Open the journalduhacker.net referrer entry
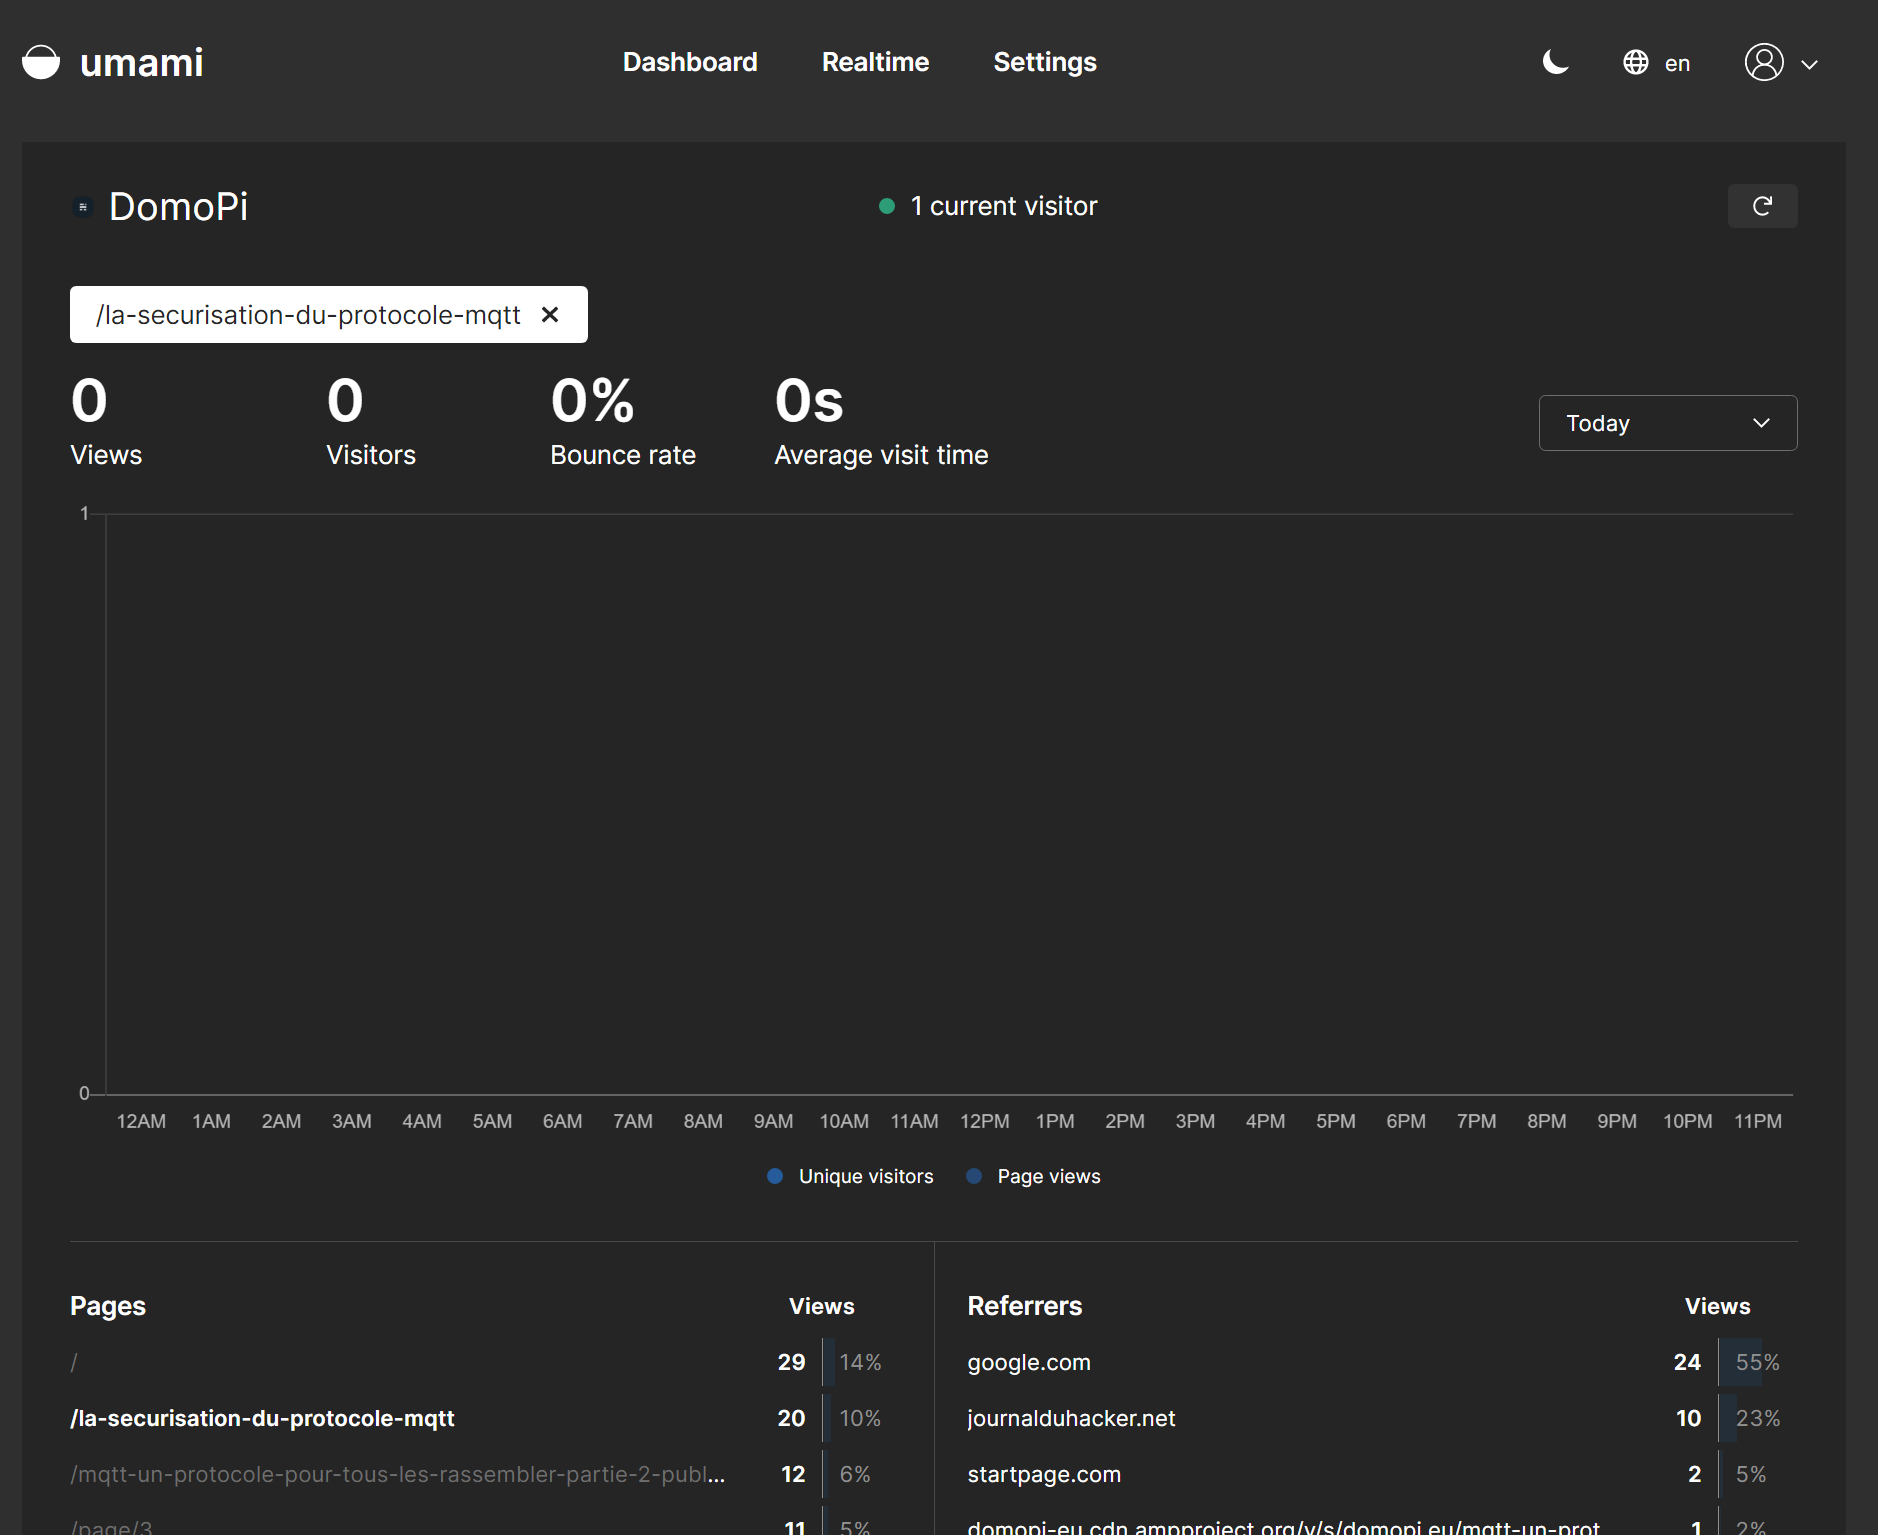 coord(1071,1418)
